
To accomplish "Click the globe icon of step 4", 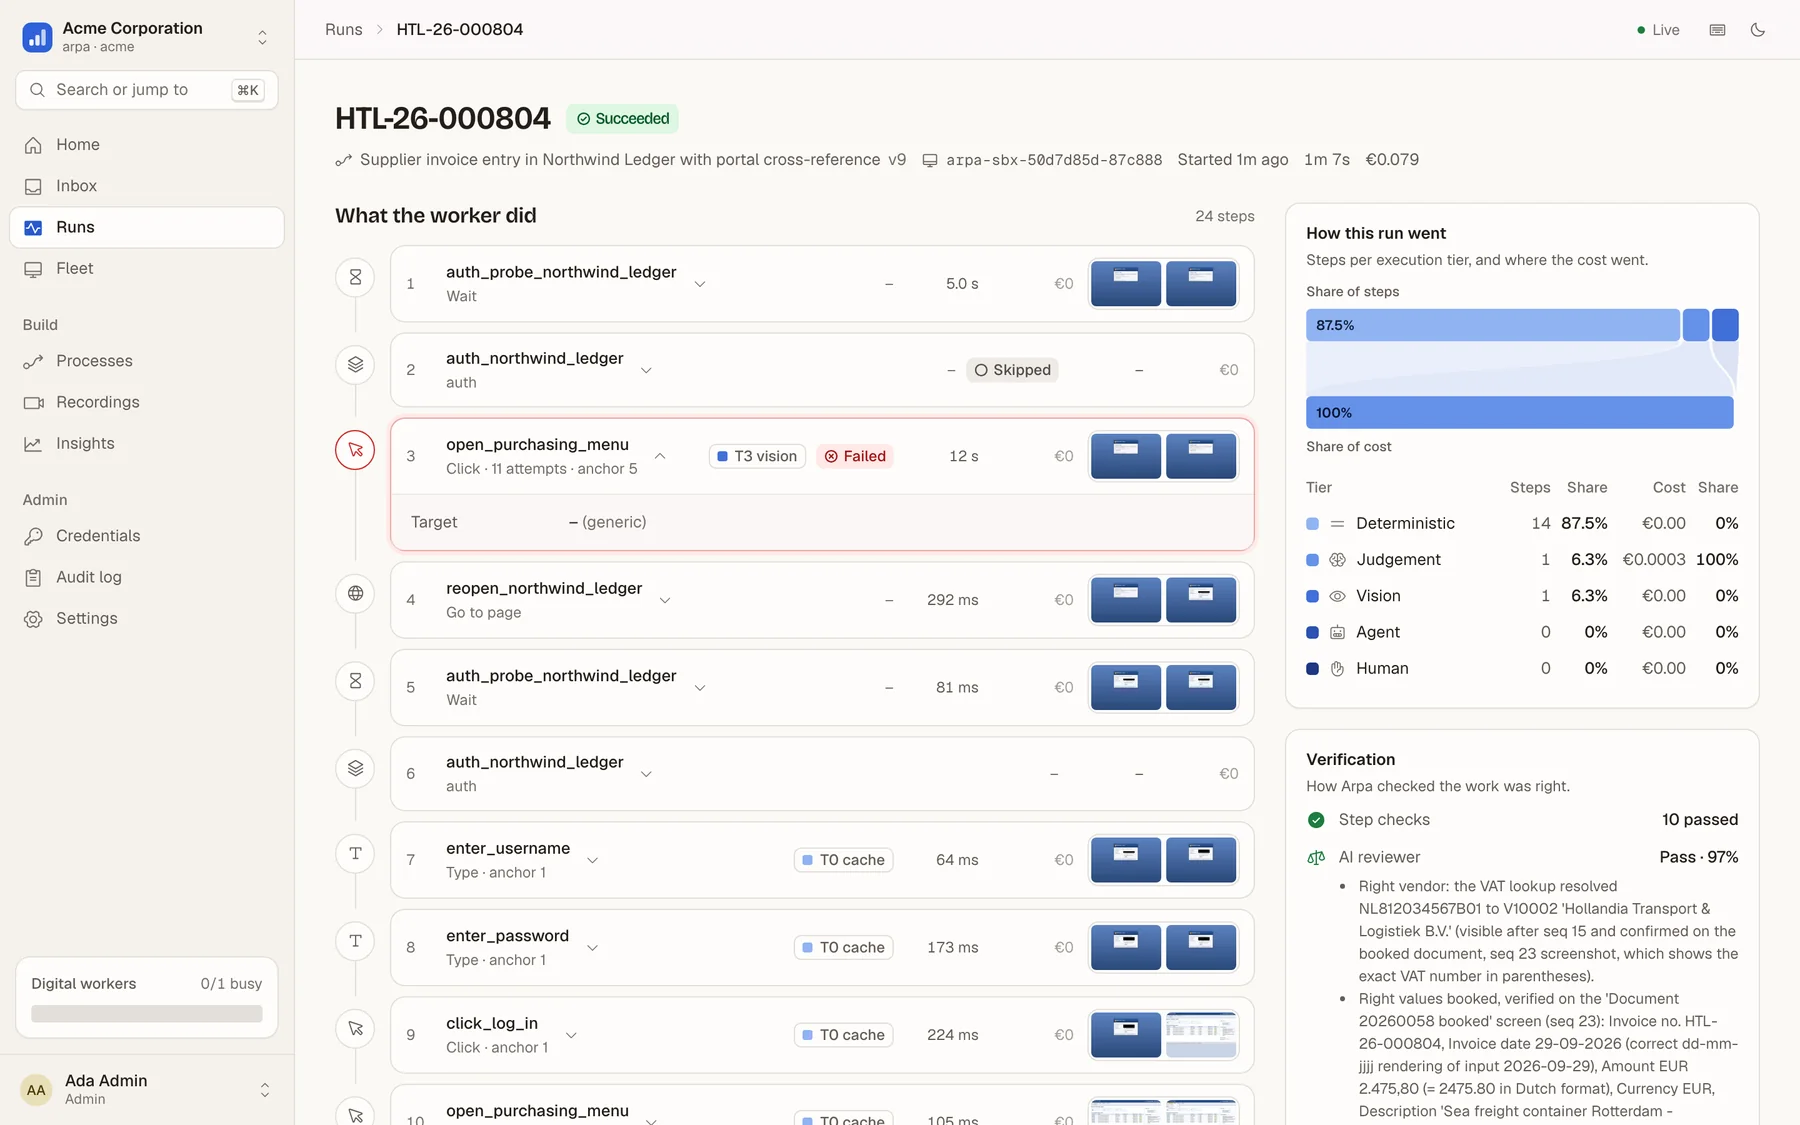I will coord(355,593).
